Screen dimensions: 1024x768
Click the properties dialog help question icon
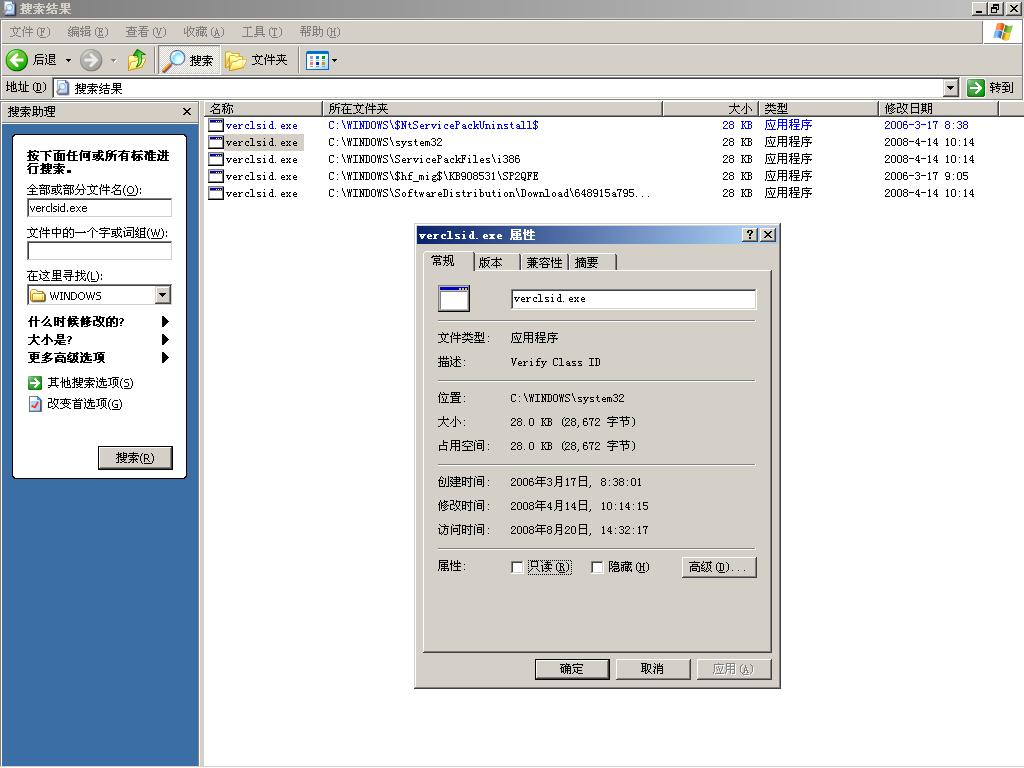[x=750, y=235]
